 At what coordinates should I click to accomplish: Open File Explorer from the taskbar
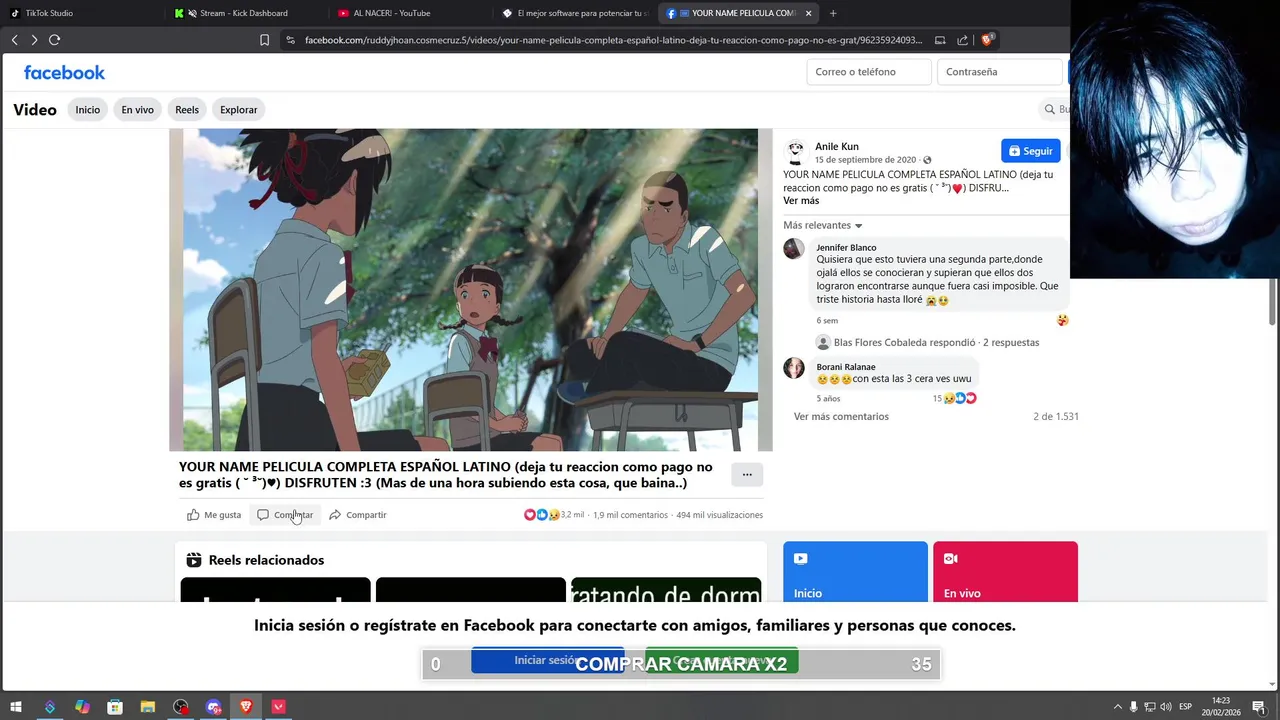click(x=148, y=707)
